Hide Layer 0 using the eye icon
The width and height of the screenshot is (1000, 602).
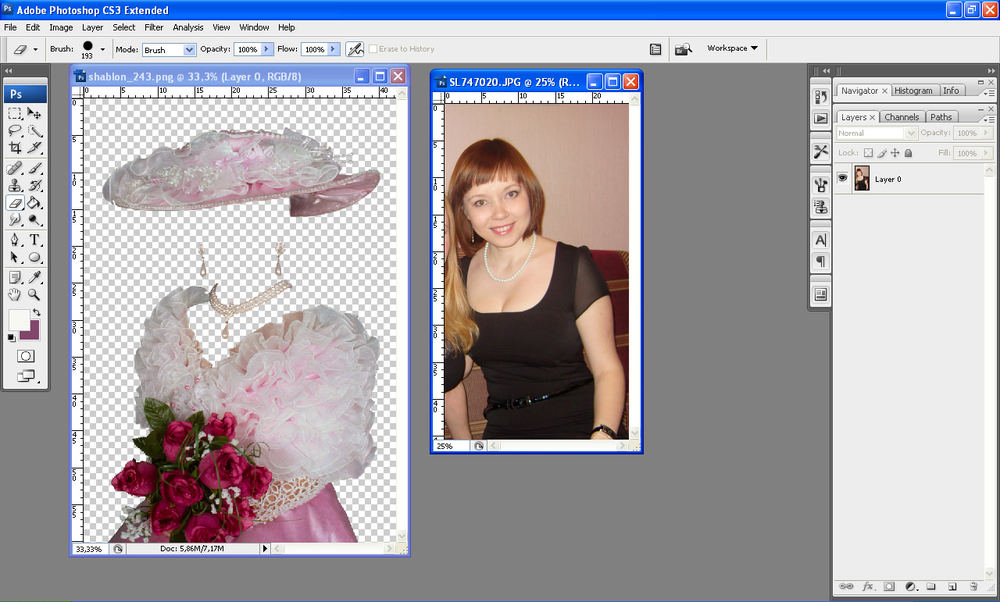842,179
